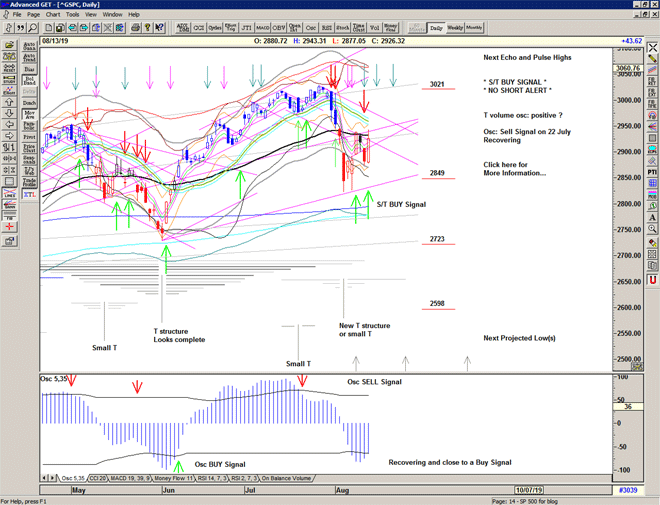Open the Tools menu

click(72, 14)
